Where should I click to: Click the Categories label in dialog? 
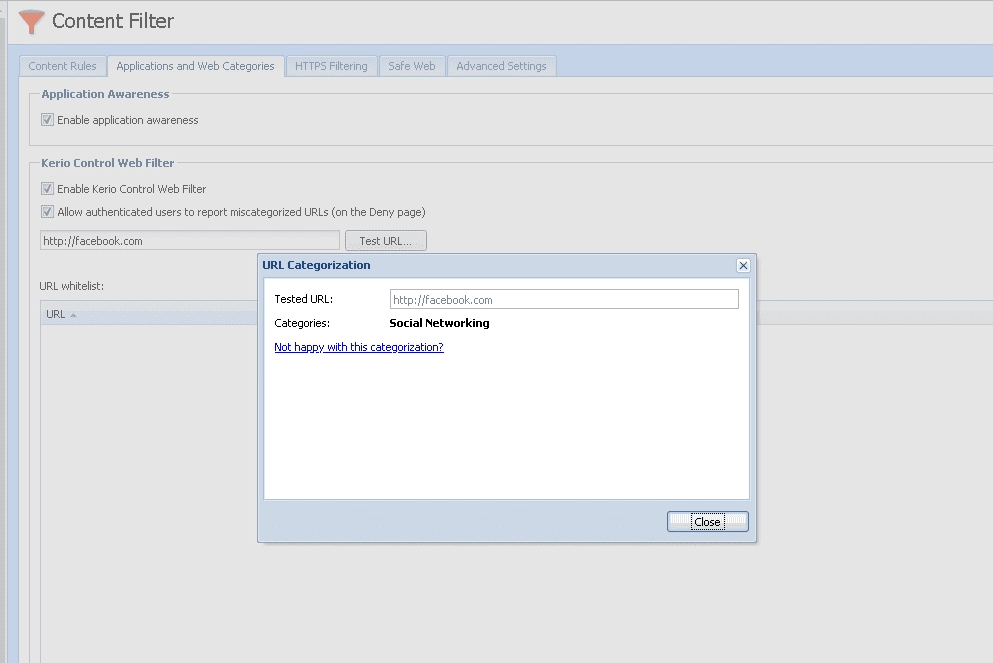point(302,323)
